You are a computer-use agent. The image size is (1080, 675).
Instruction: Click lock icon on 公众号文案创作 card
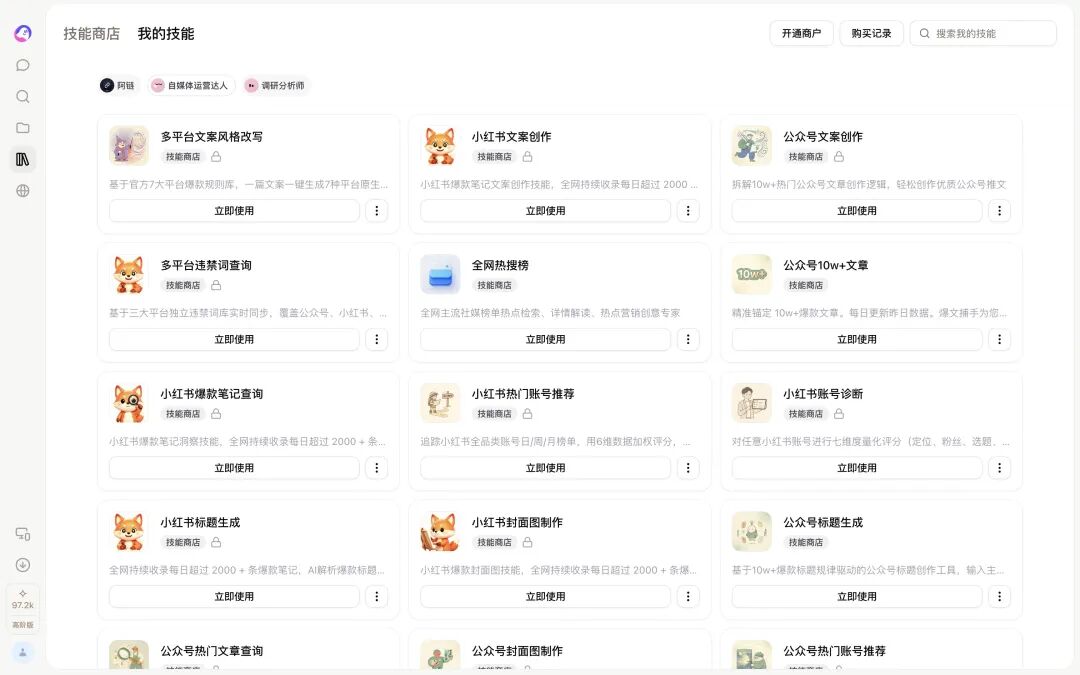click(x=839, y=156)
